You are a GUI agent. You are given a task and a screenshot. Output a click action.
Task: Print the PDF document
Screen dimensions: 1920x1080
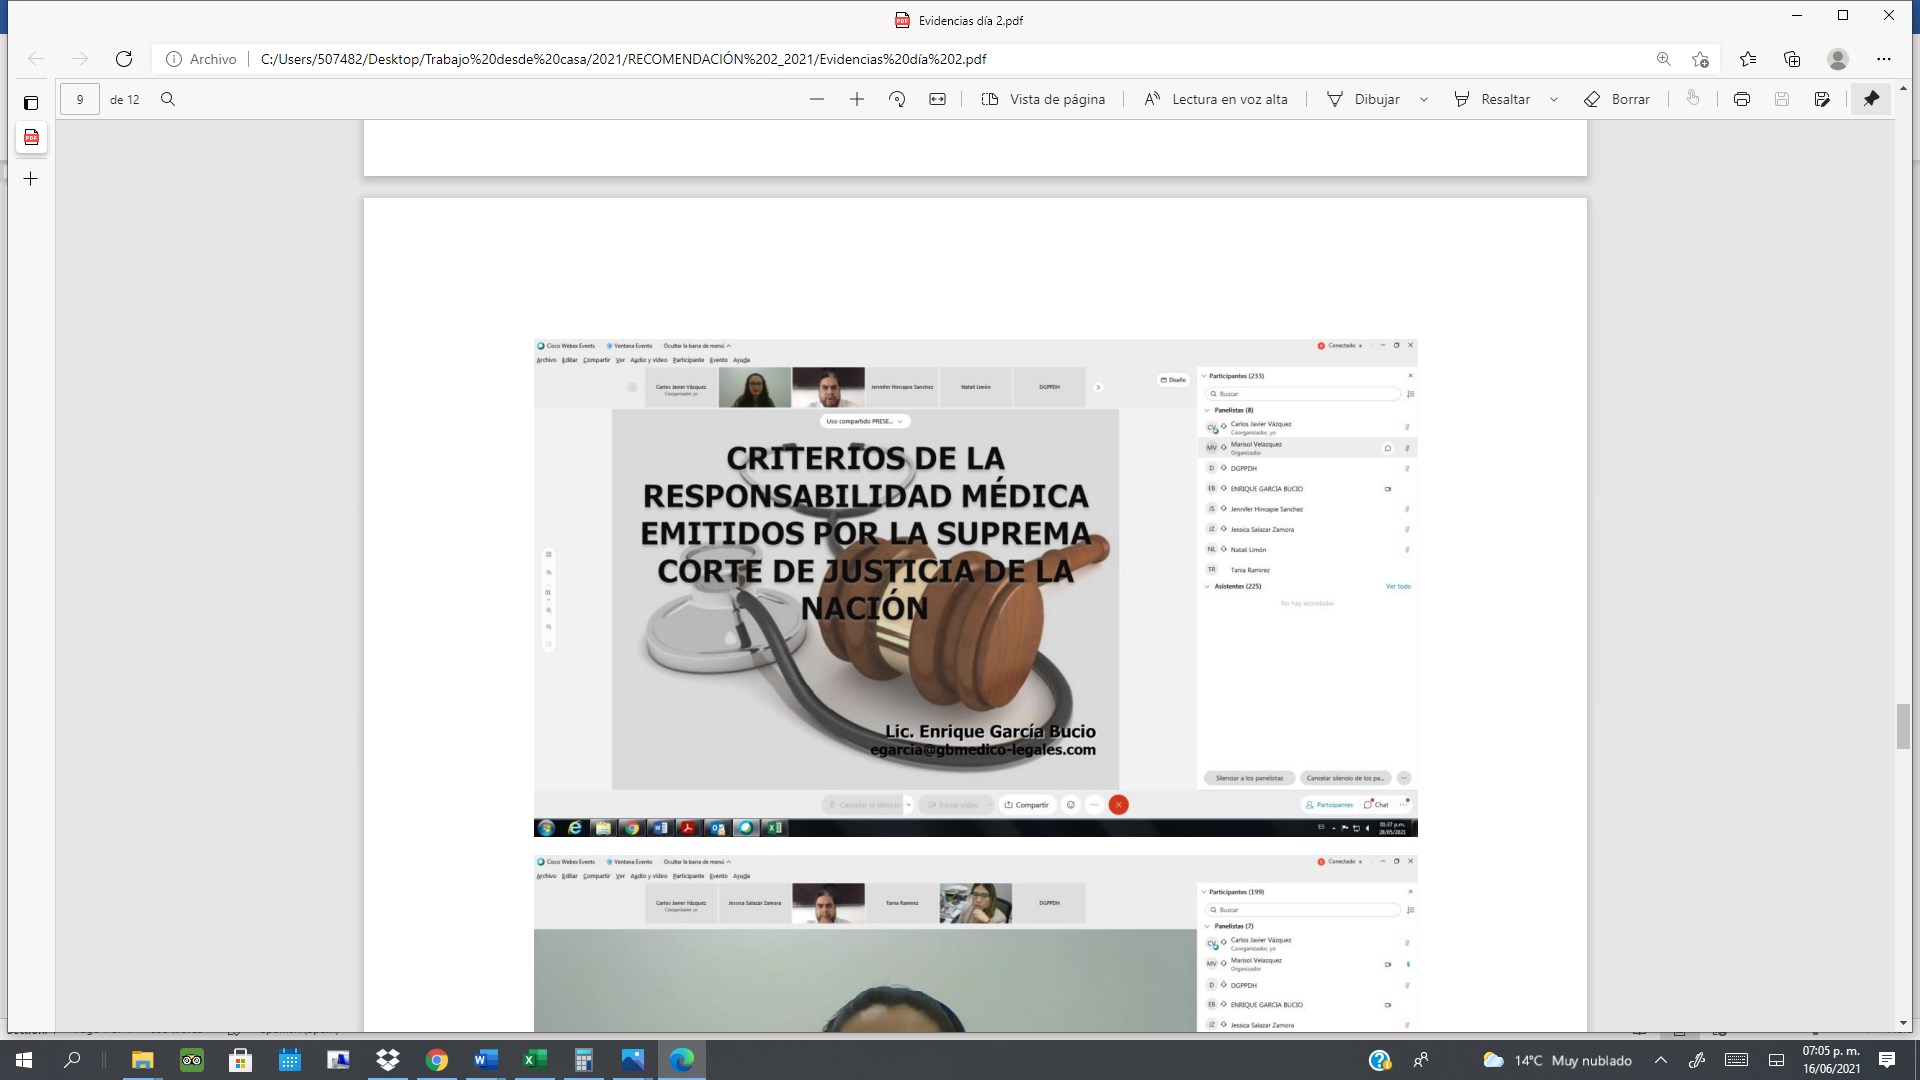tap(1742, 99)
